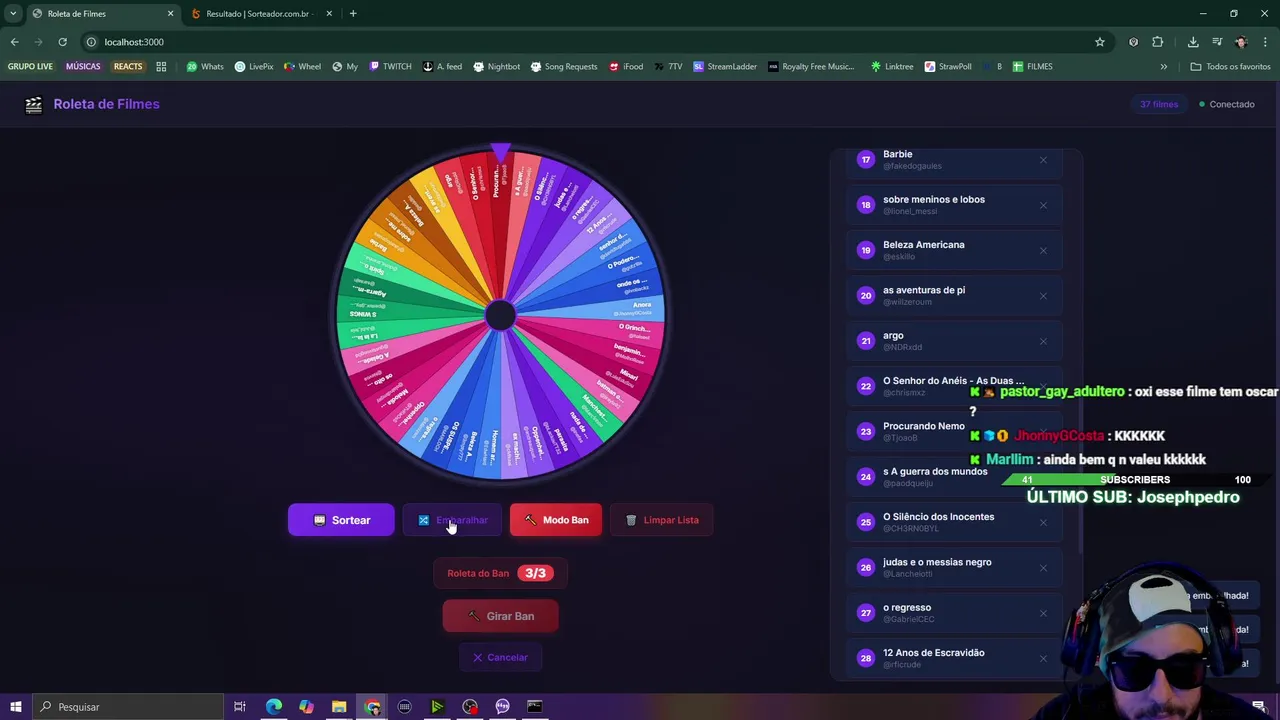Open the browser extensions menu
The image size is (1280, 720).
(x=1158, y=42)
